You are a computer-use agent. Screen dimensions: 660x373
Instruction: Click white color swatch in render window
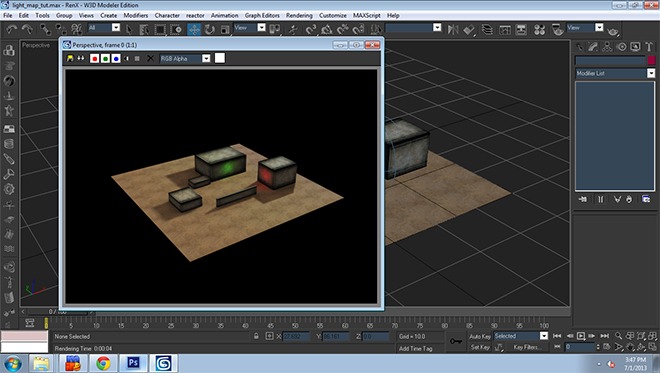point(220,58)
